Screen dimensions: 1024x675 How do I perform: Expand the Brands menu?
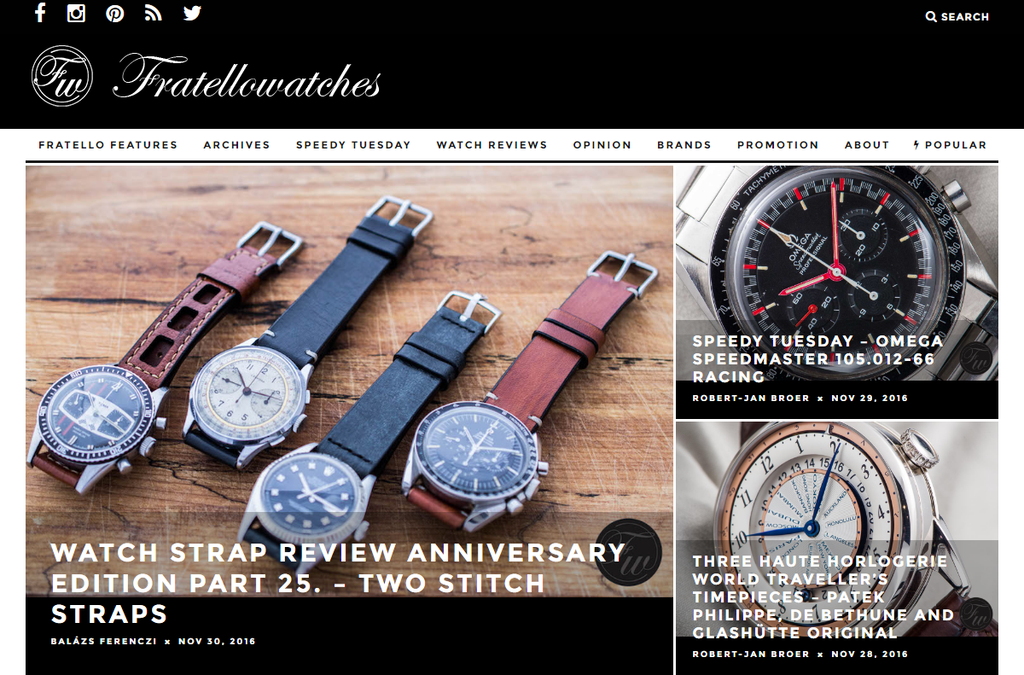pos(684,145)
